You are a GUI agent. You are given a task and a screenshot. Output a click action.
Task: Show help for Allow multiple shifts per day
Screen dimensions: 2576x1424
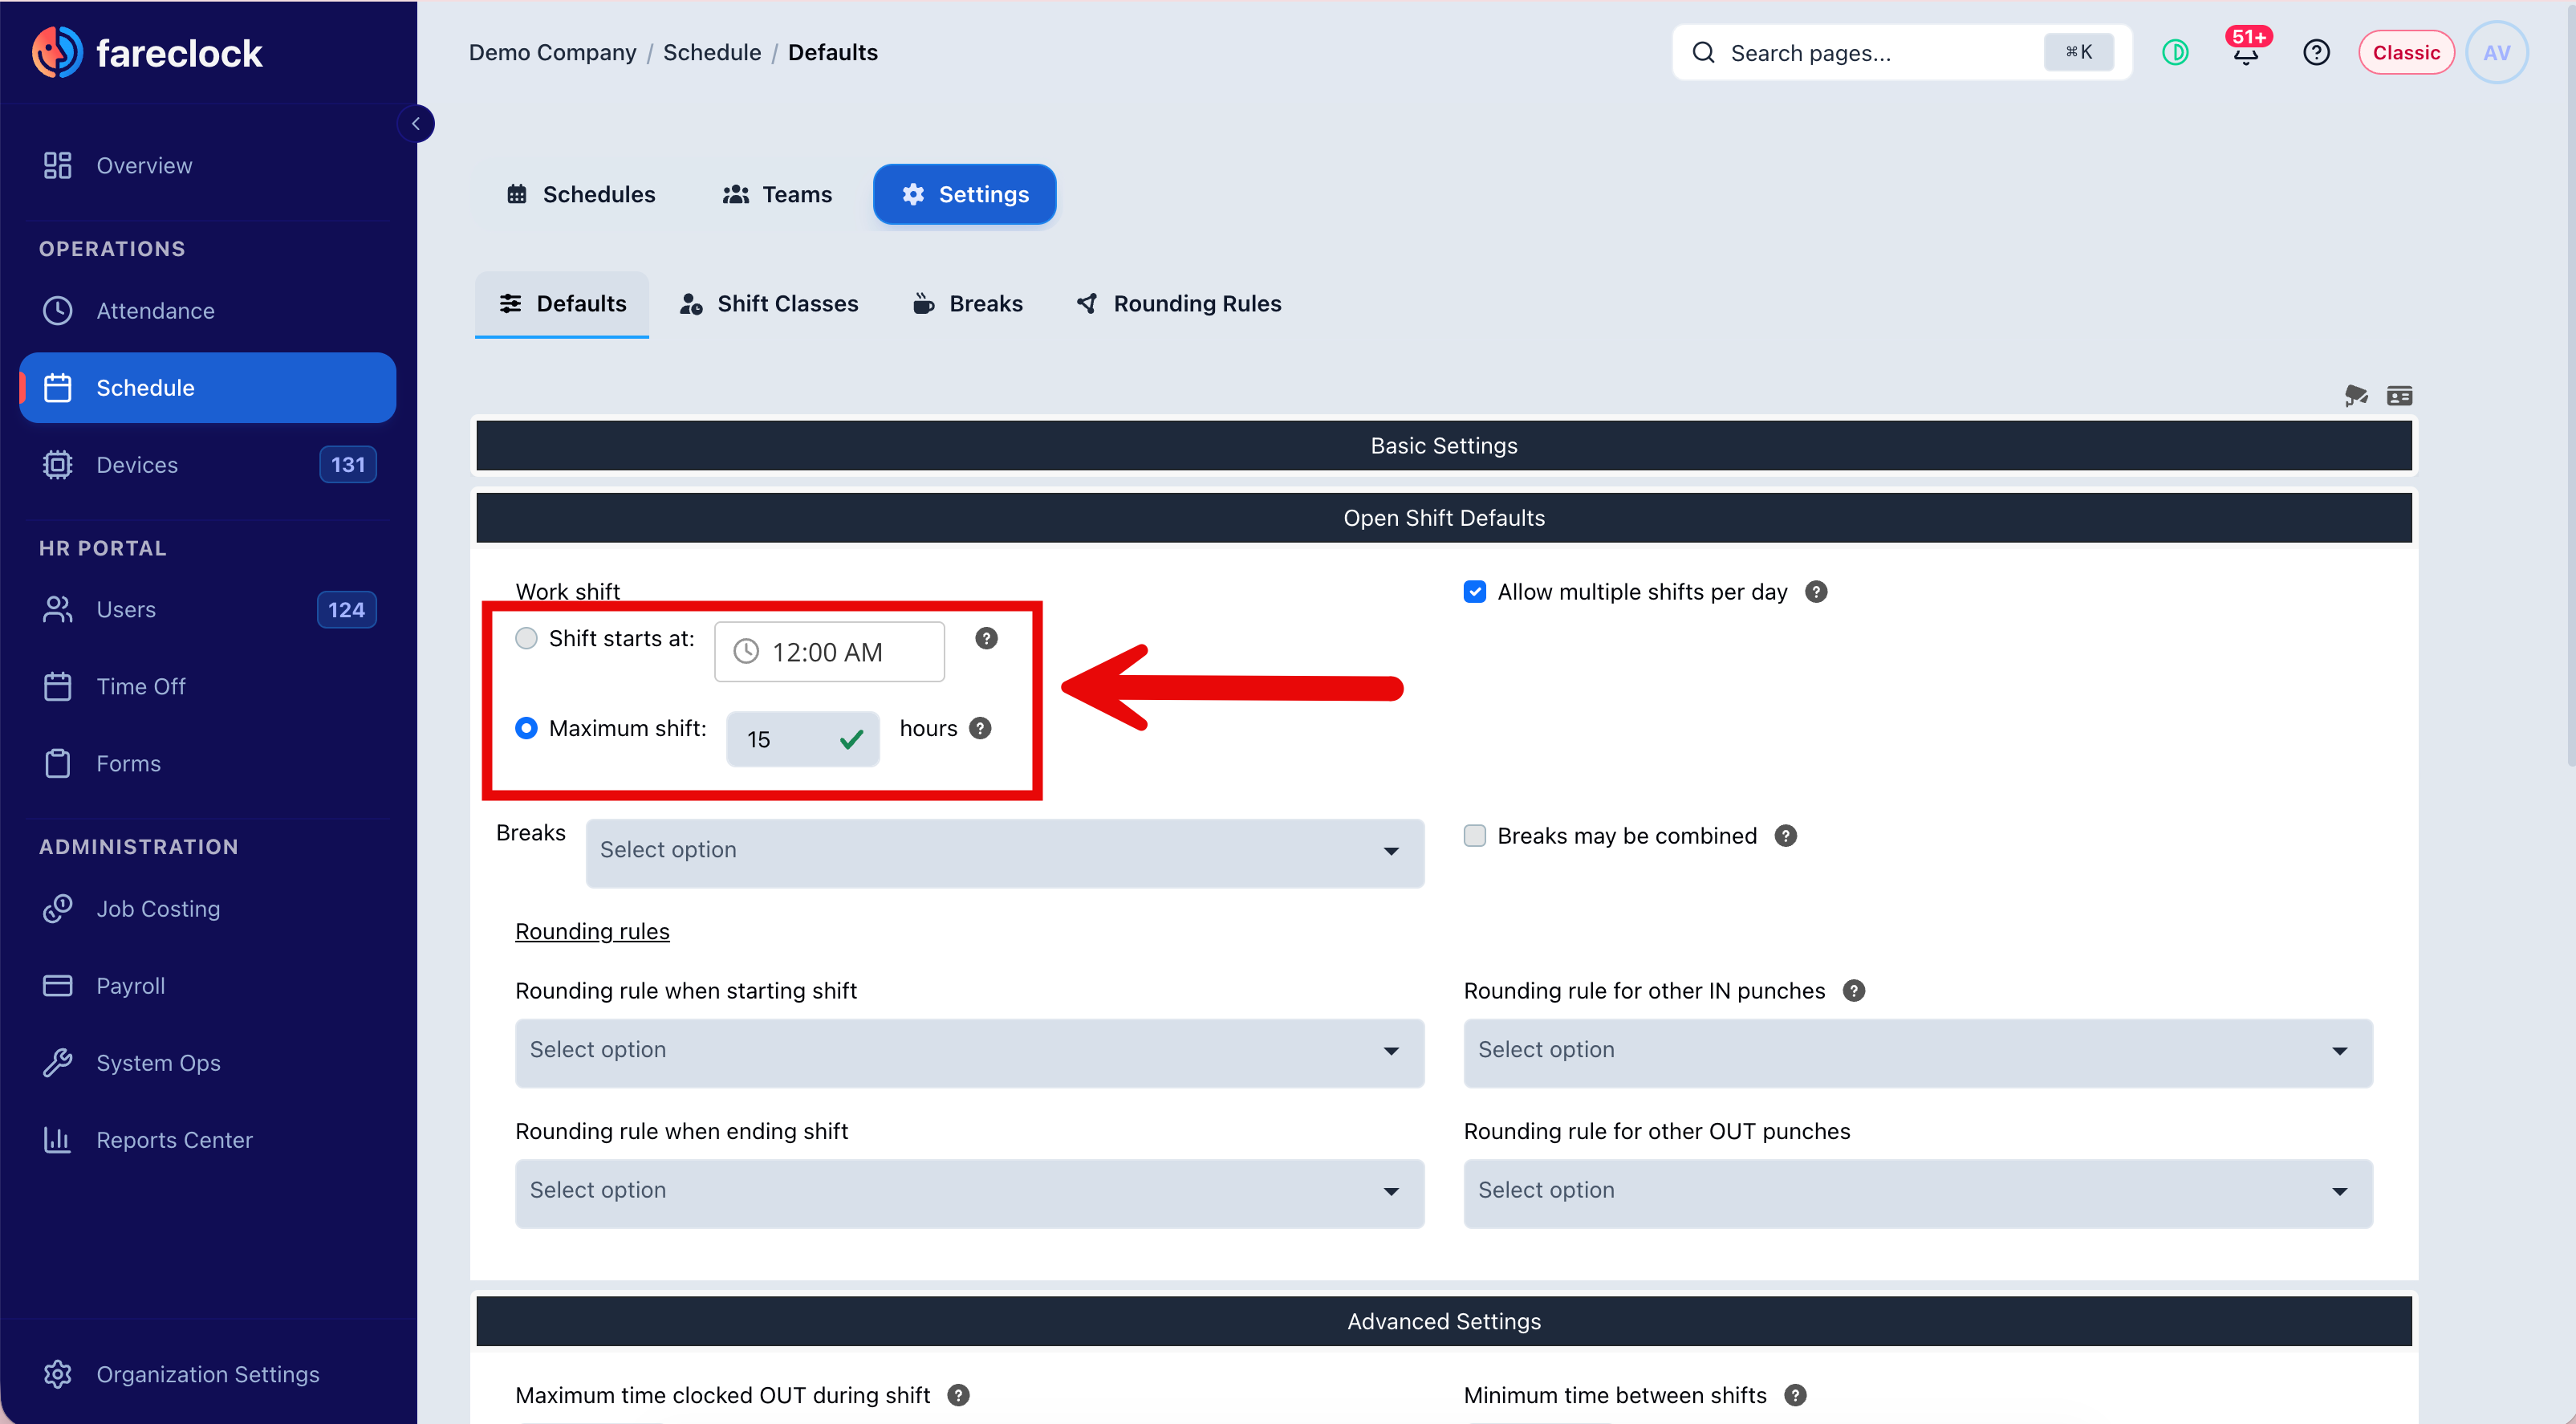(1816, 592)
